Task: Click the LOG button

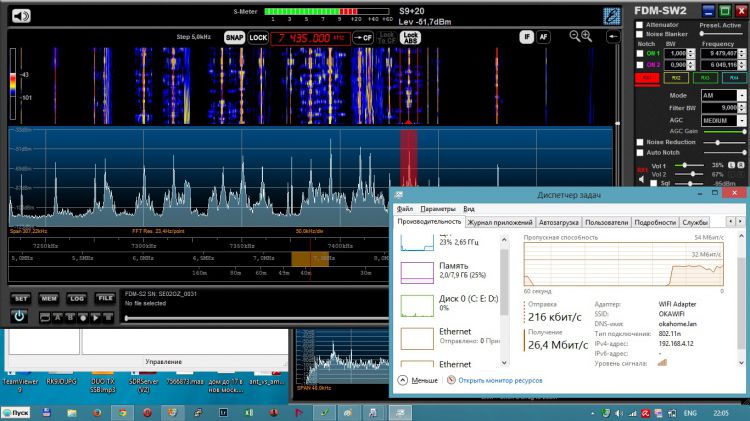Action: click(77, 299)
